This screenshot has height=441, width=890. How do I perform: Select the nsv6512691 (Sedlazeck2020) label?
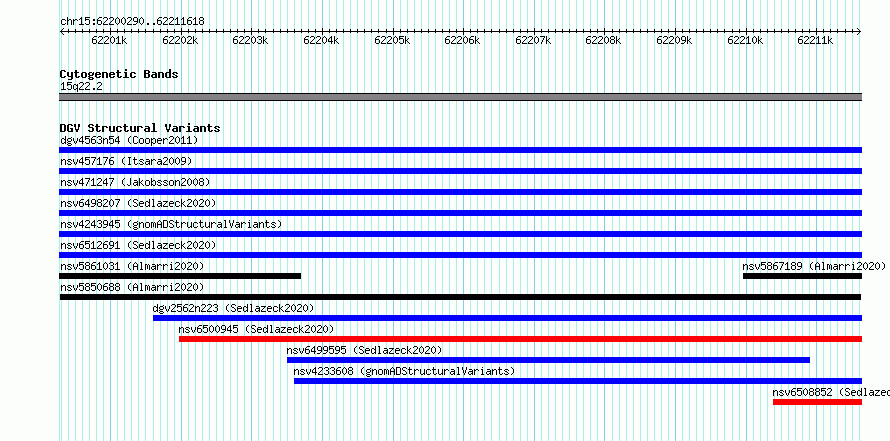tap(138, 246)
